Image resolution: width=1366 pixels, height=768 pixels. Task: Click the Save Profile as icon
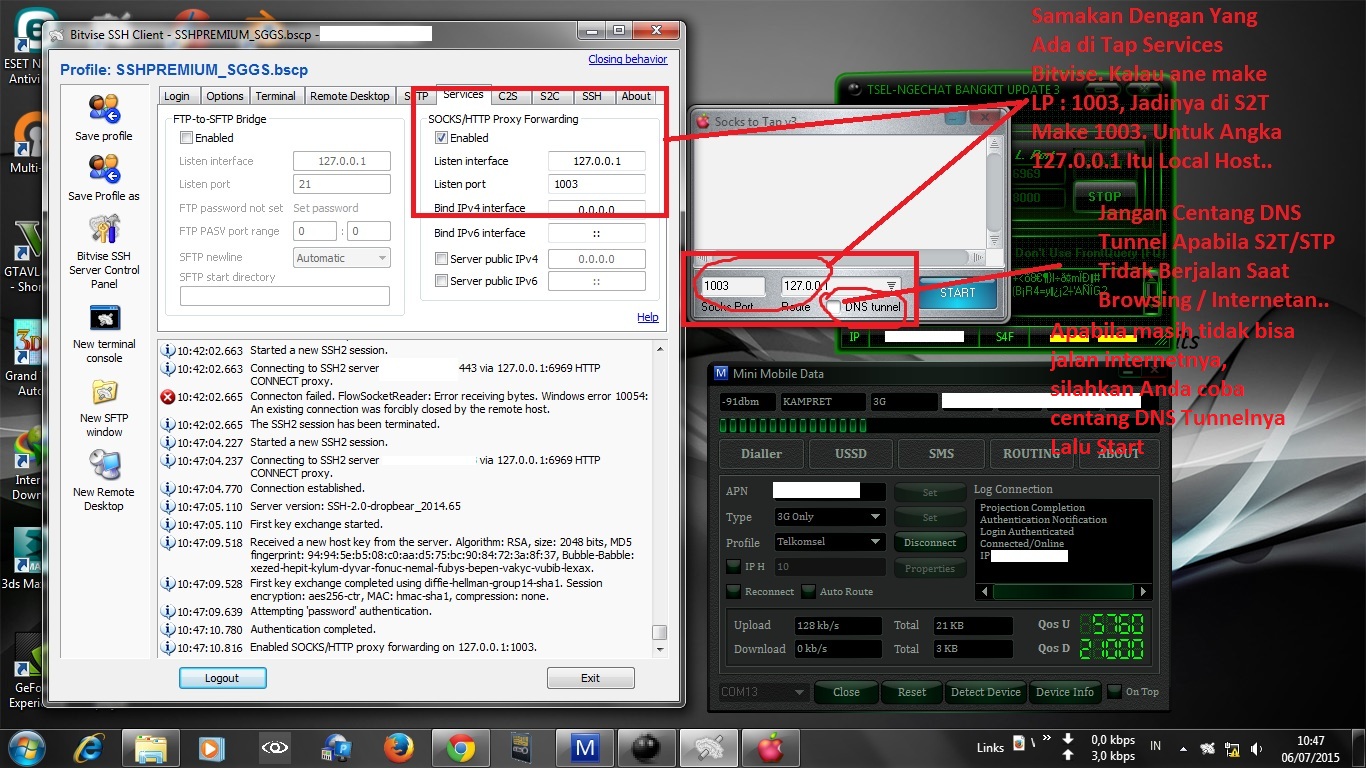(x=104, y=169)
